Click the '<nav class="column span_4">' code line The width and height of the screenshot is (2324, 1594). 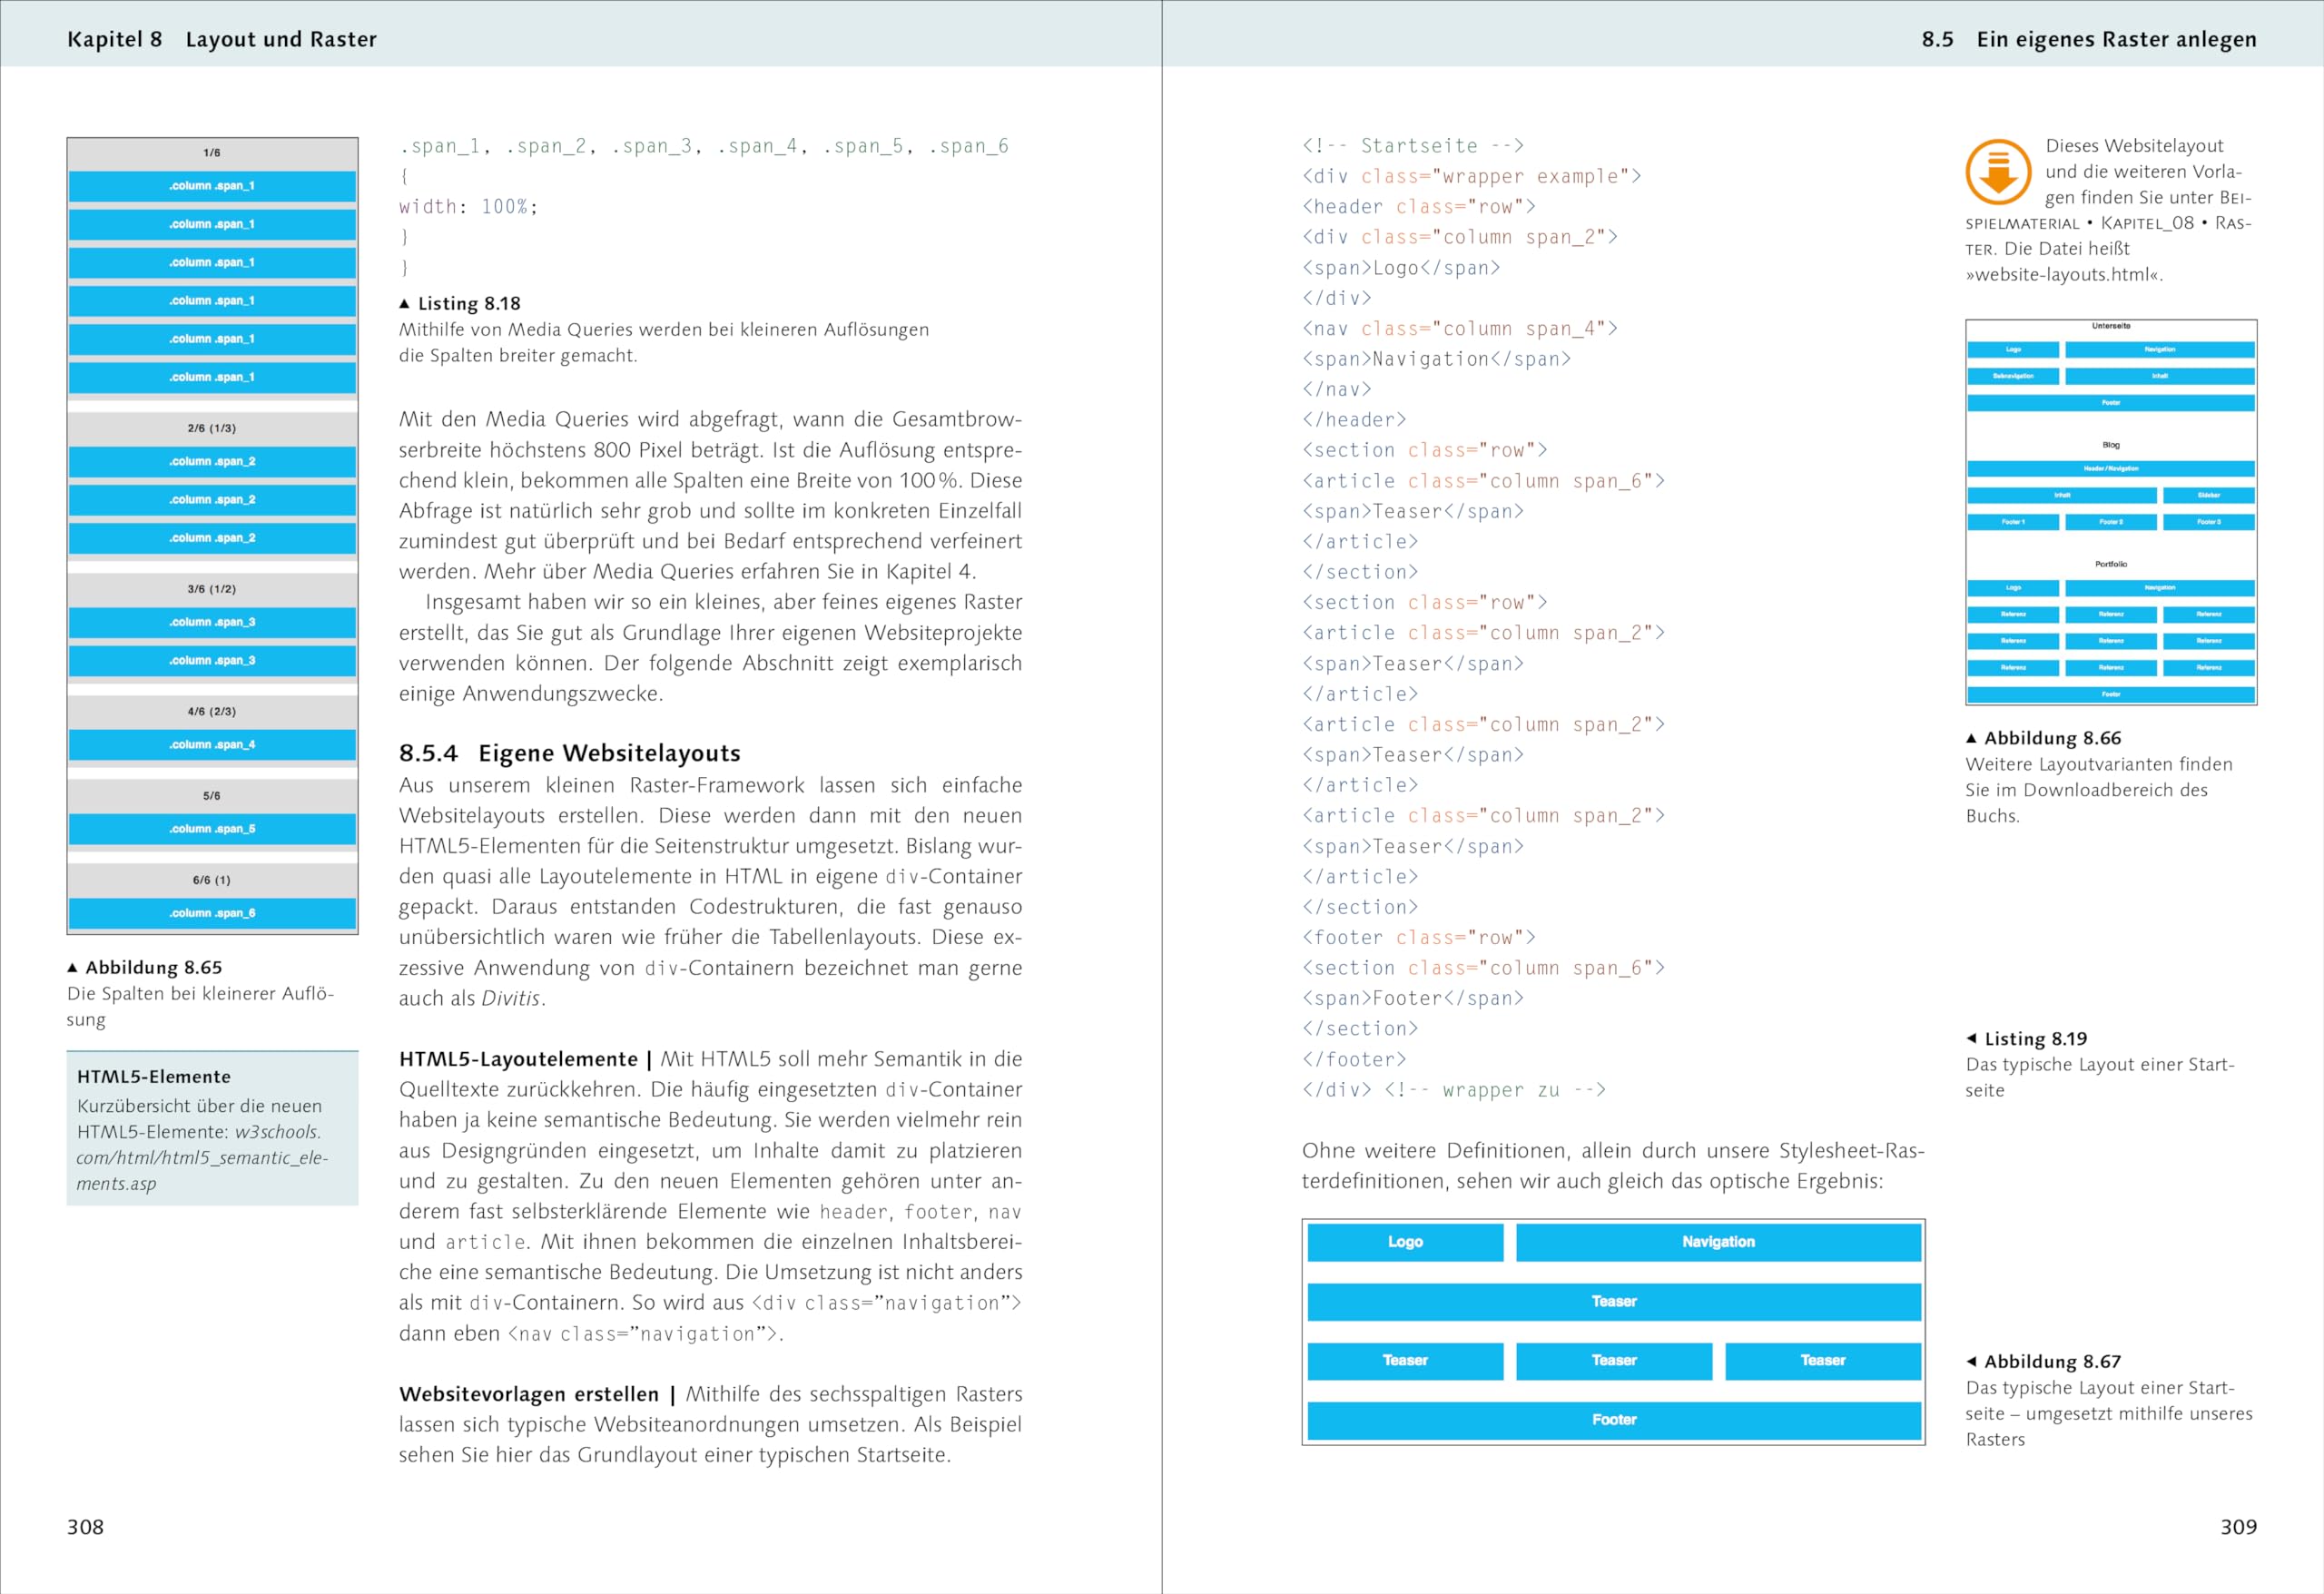coord(1460,329)
